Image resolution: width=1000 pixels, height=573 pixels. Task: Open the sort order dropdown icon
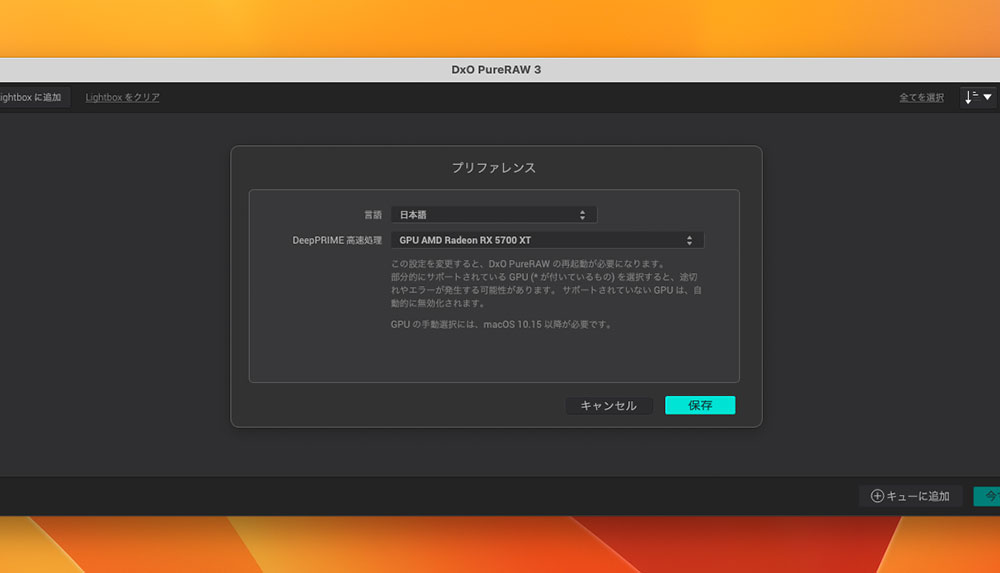pos(978,98)
